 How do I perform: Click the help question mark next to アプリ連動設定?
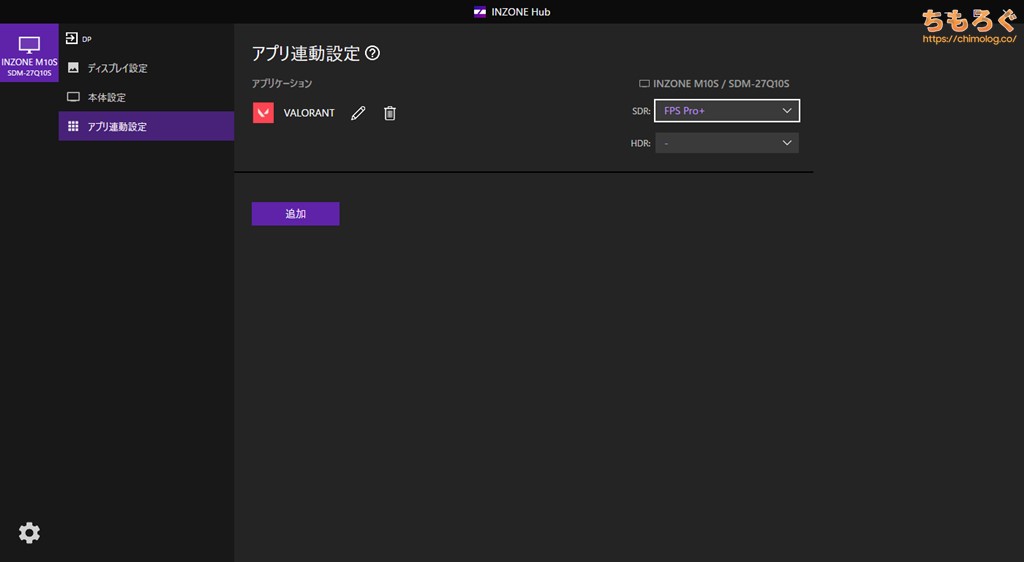pos(372,53)
